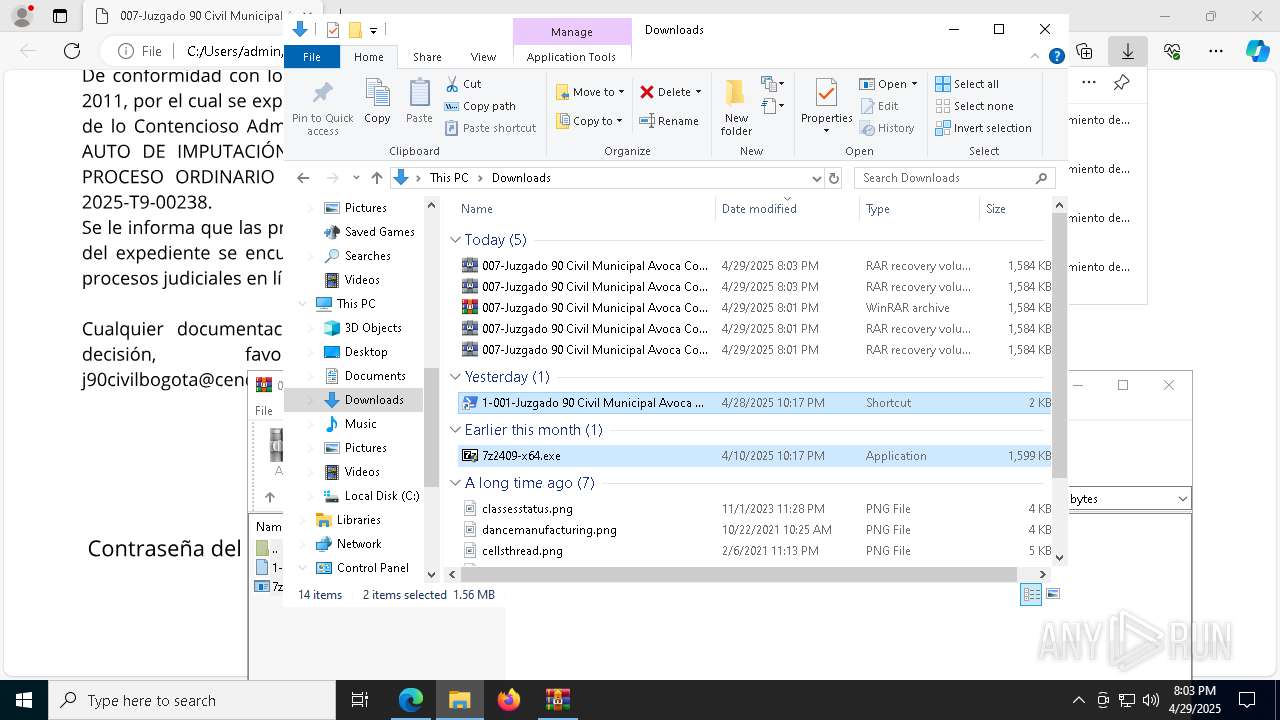Viewport: 1280px width, 720px height.
Task: Open the File ribbon tab
Action: coord(312,57)
